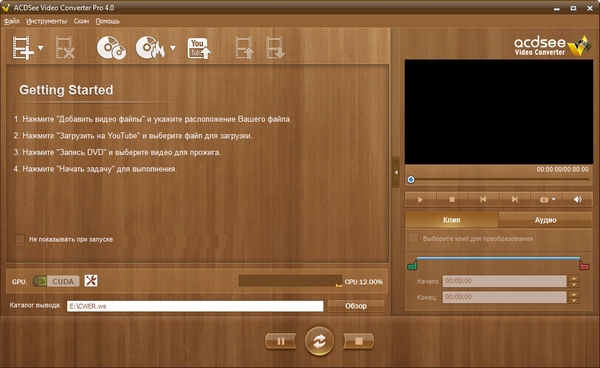
Task: Click the '00:00:00/00:00:00' time readout
Action: [562, 169]
